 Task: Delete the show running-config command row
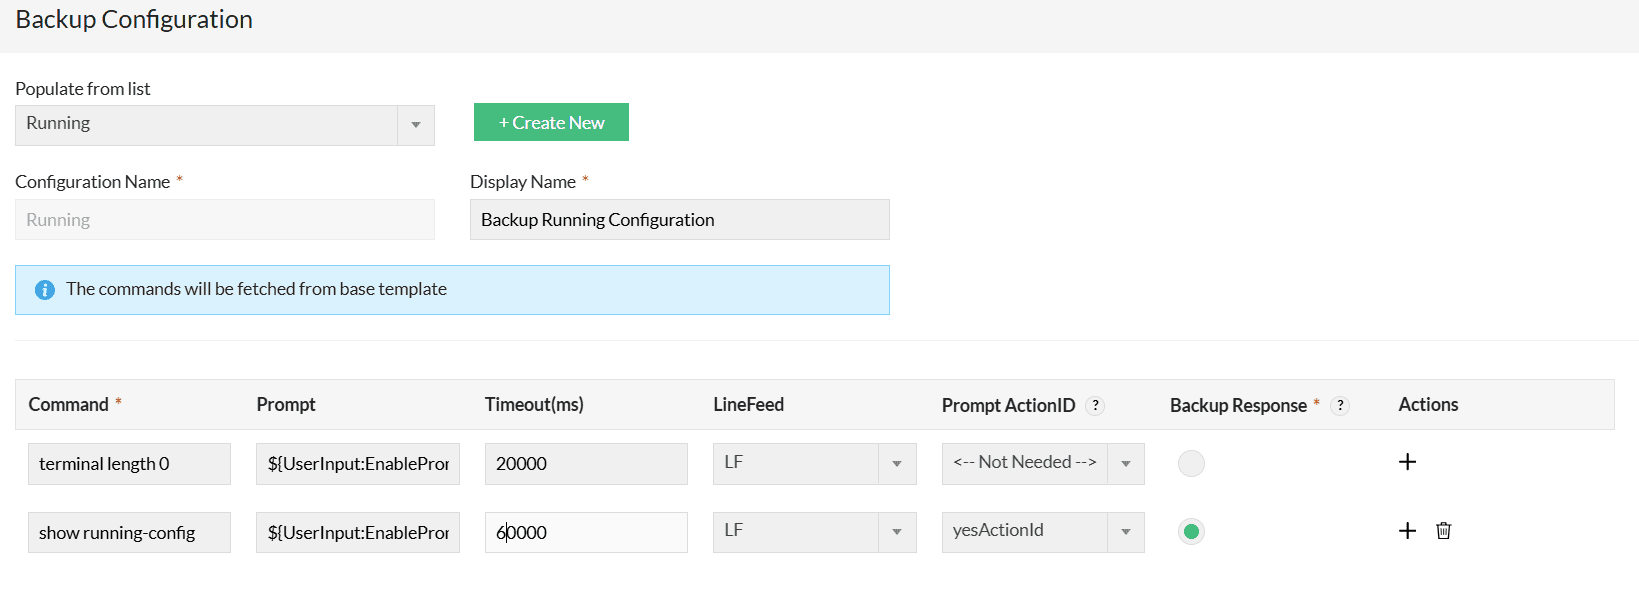click(x=1443, y=531)
